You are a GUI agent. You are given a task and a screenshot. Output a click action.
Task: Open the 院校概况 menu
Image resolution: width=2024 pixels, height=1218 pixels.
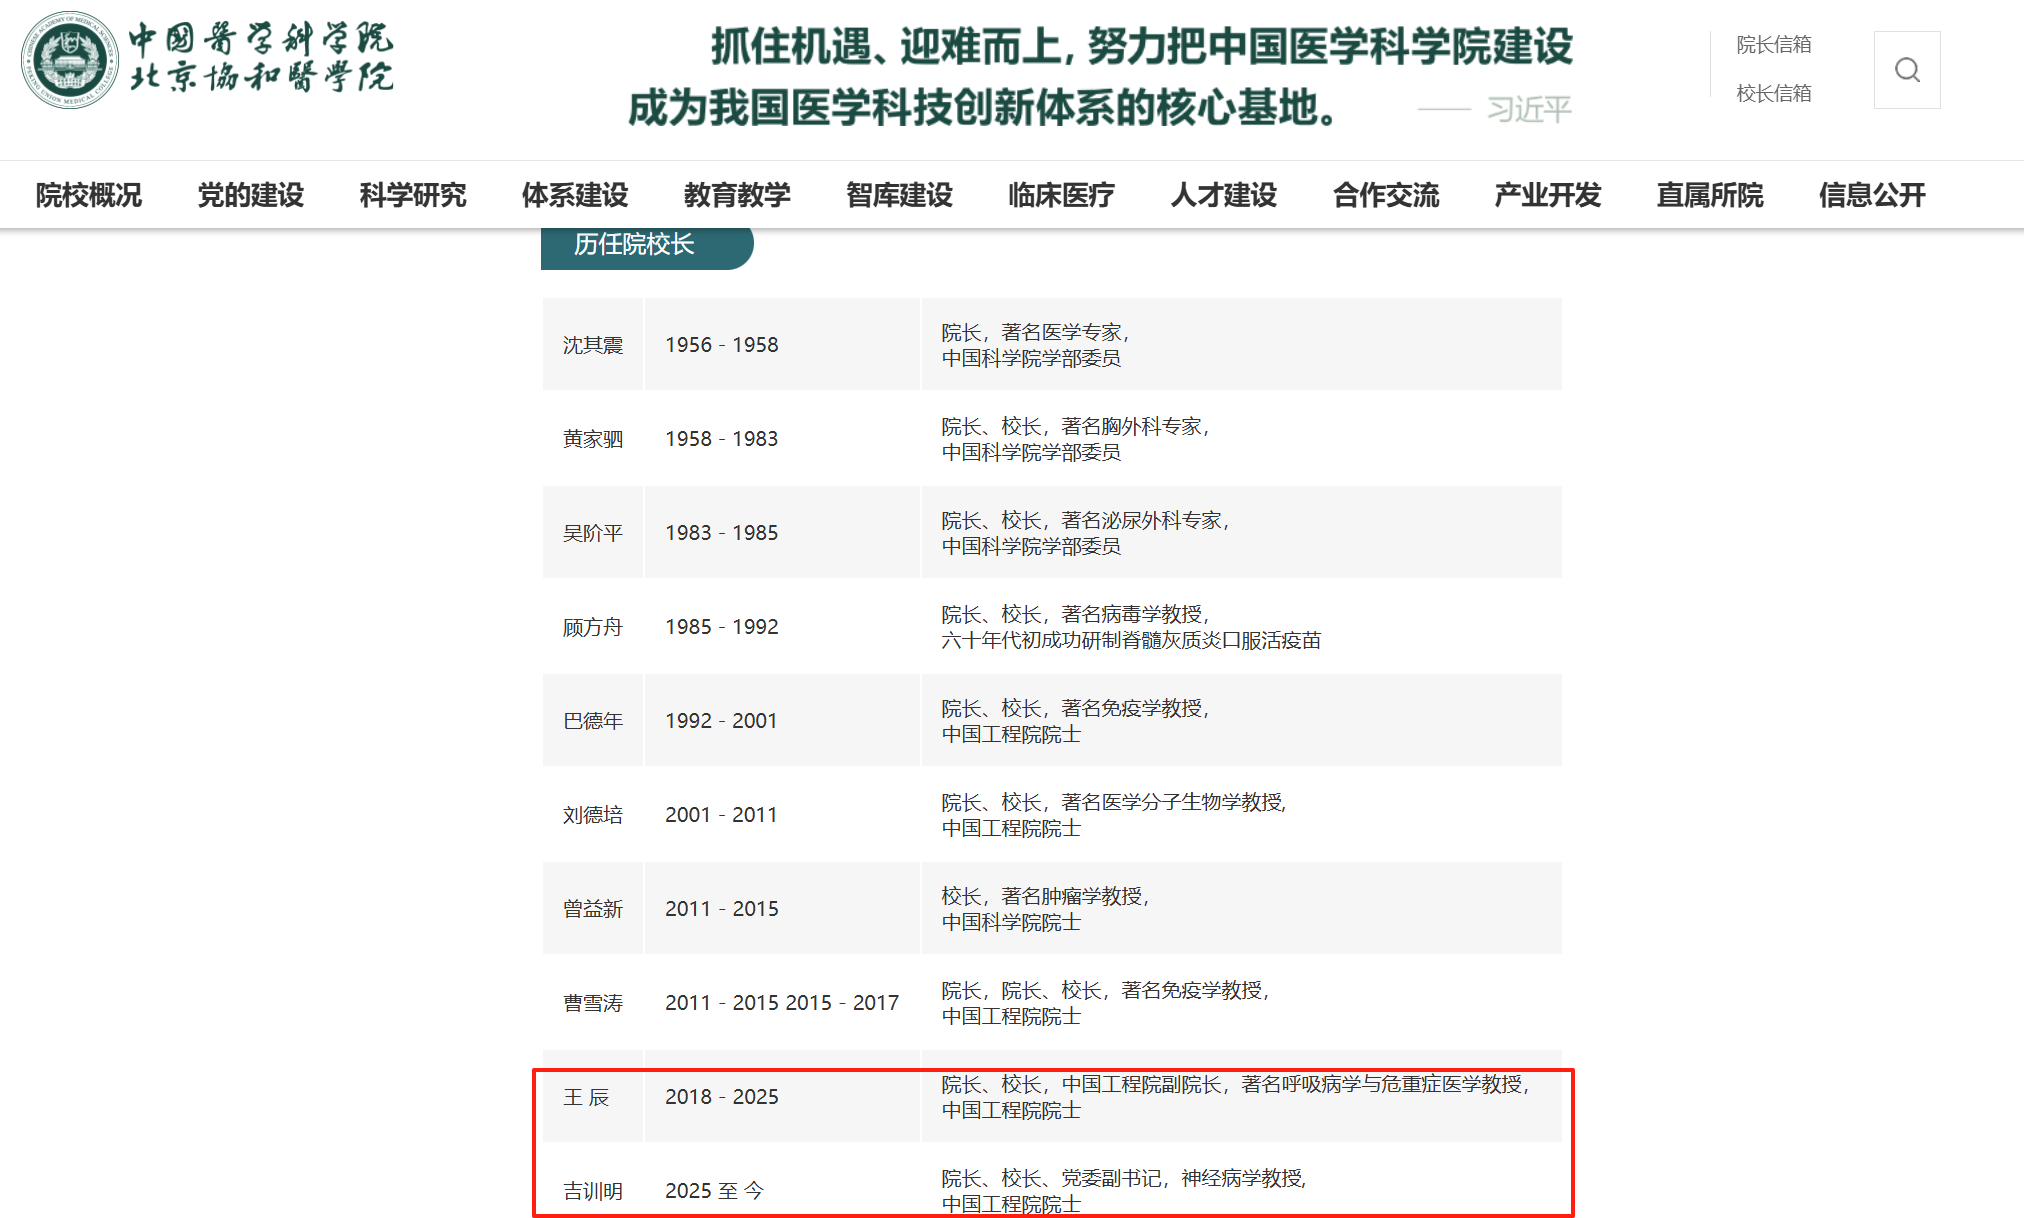pyautogui.click(x=89, y=195)
